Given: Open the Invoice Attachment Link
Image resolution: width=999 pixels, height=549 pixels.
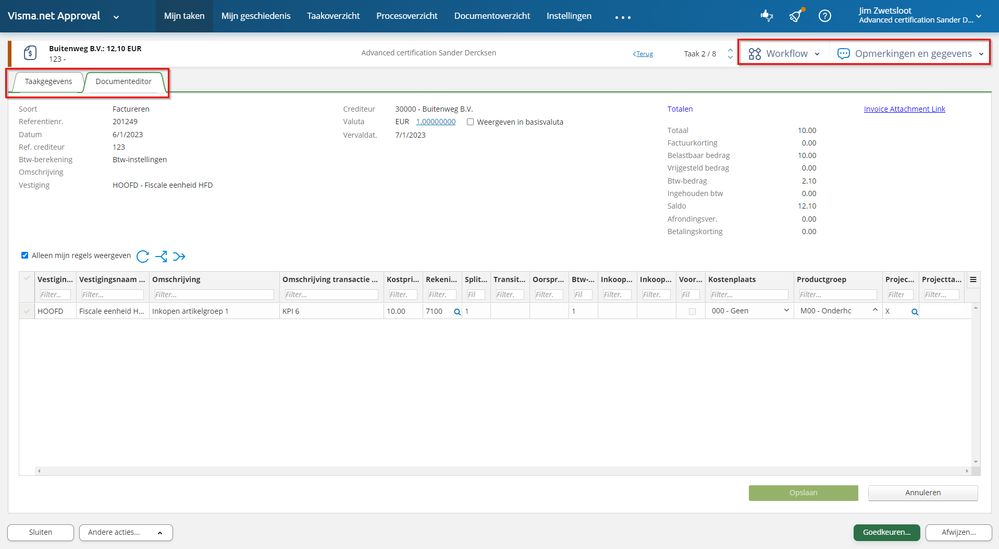Looking at the screenshot, I should (x=904, y=109).
